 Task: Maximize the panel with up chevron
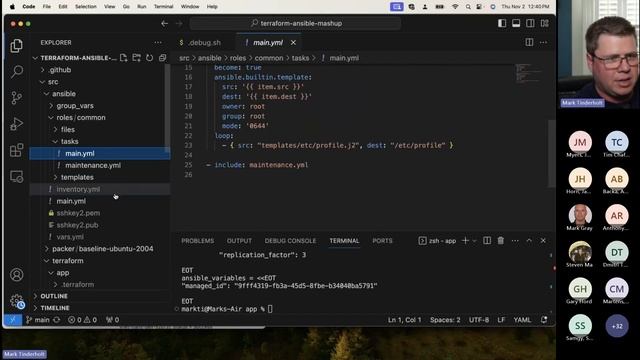[x=529, y=241]
